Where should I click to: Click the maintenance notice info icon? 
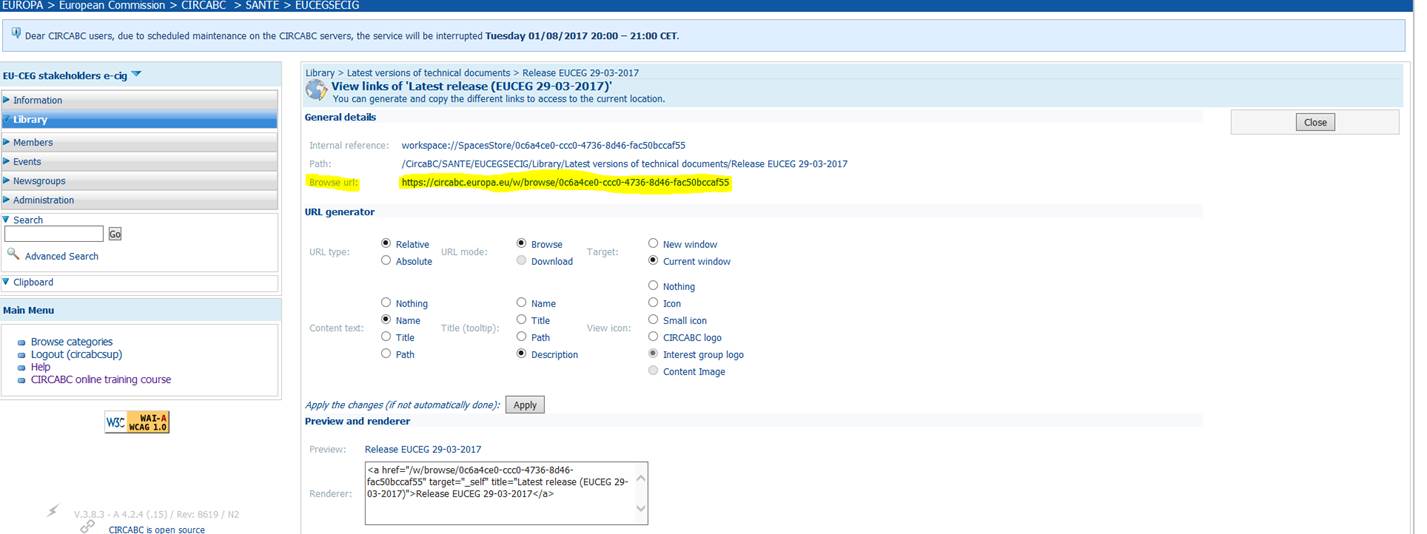coord(16,34)
